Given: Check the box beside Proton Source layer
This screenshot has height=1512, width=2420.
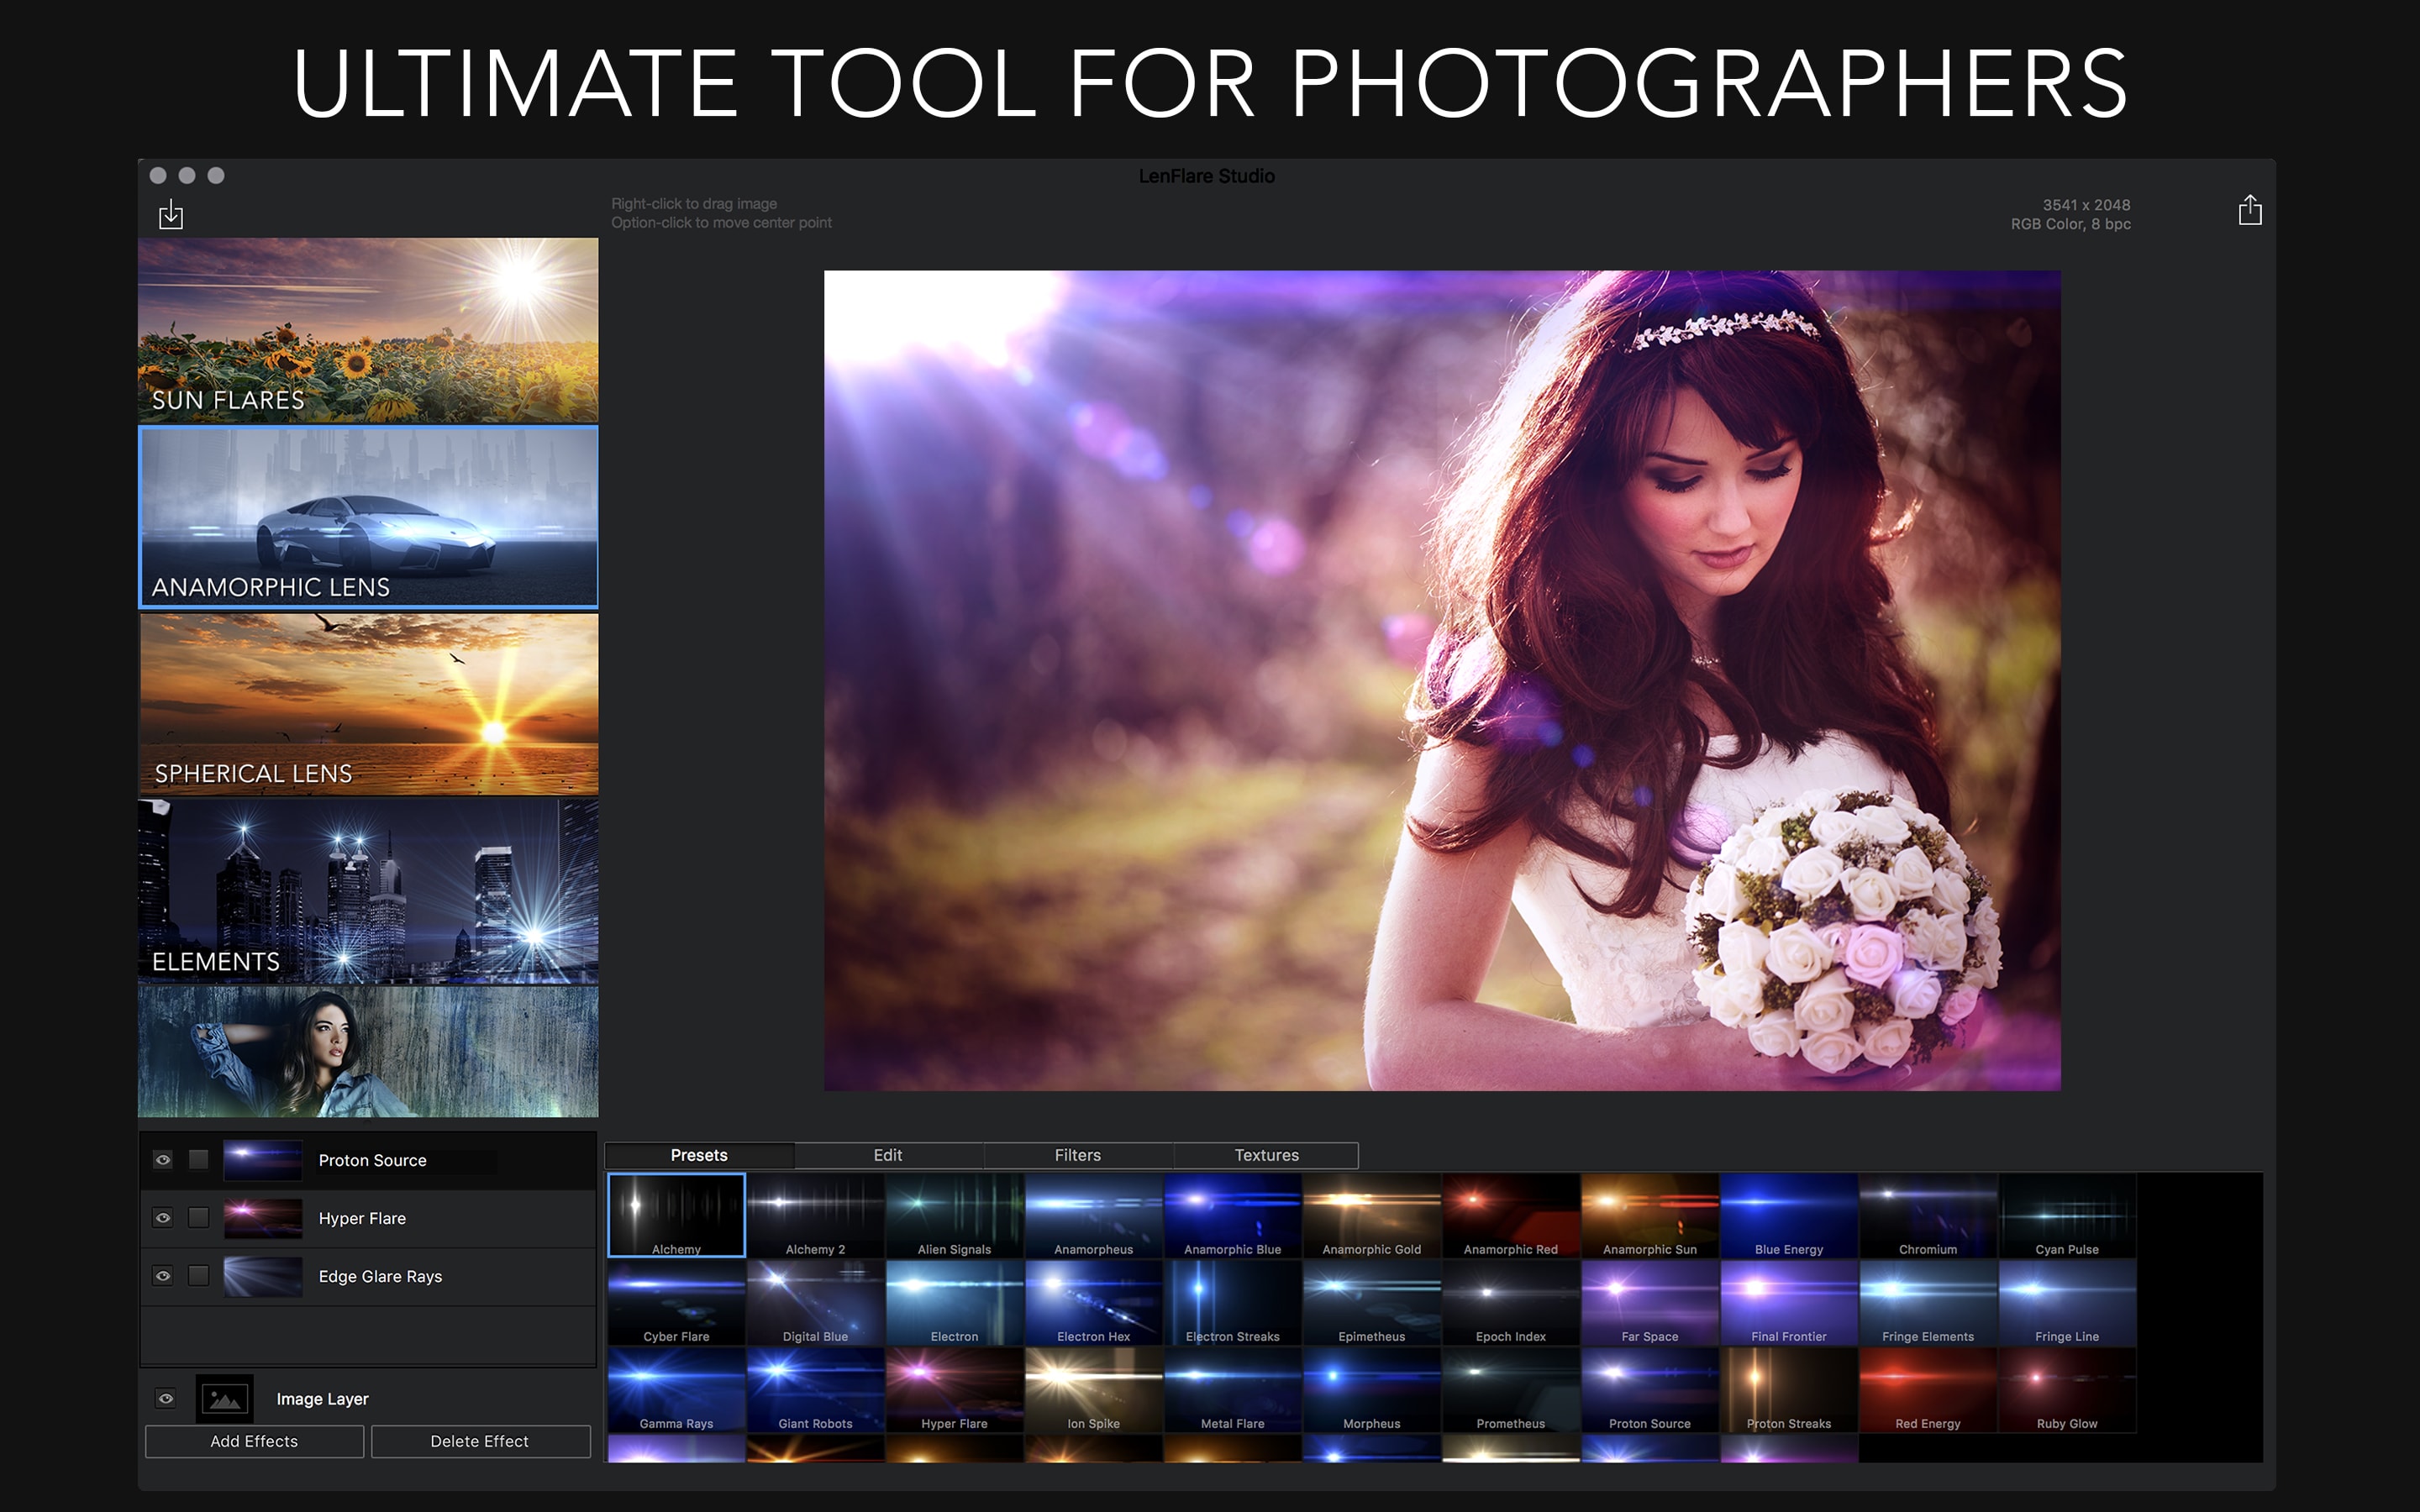Looking at the screenshot, I should [x=199, y=1160].
